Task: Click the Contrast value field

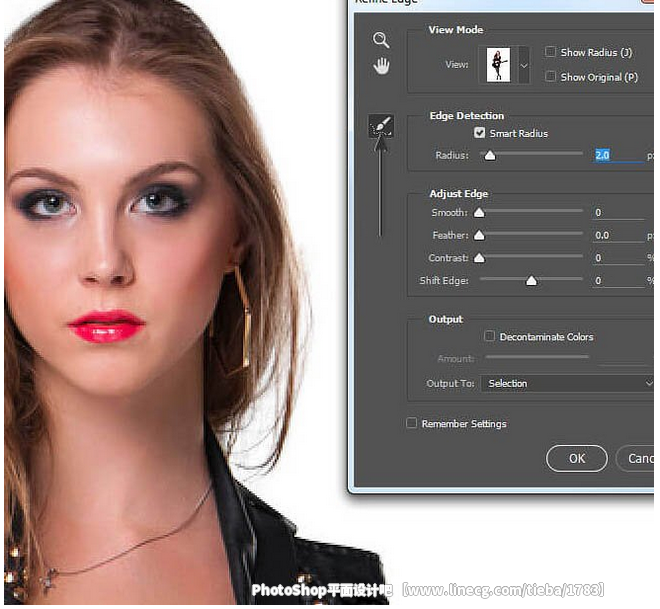Action: coord(618,258)
